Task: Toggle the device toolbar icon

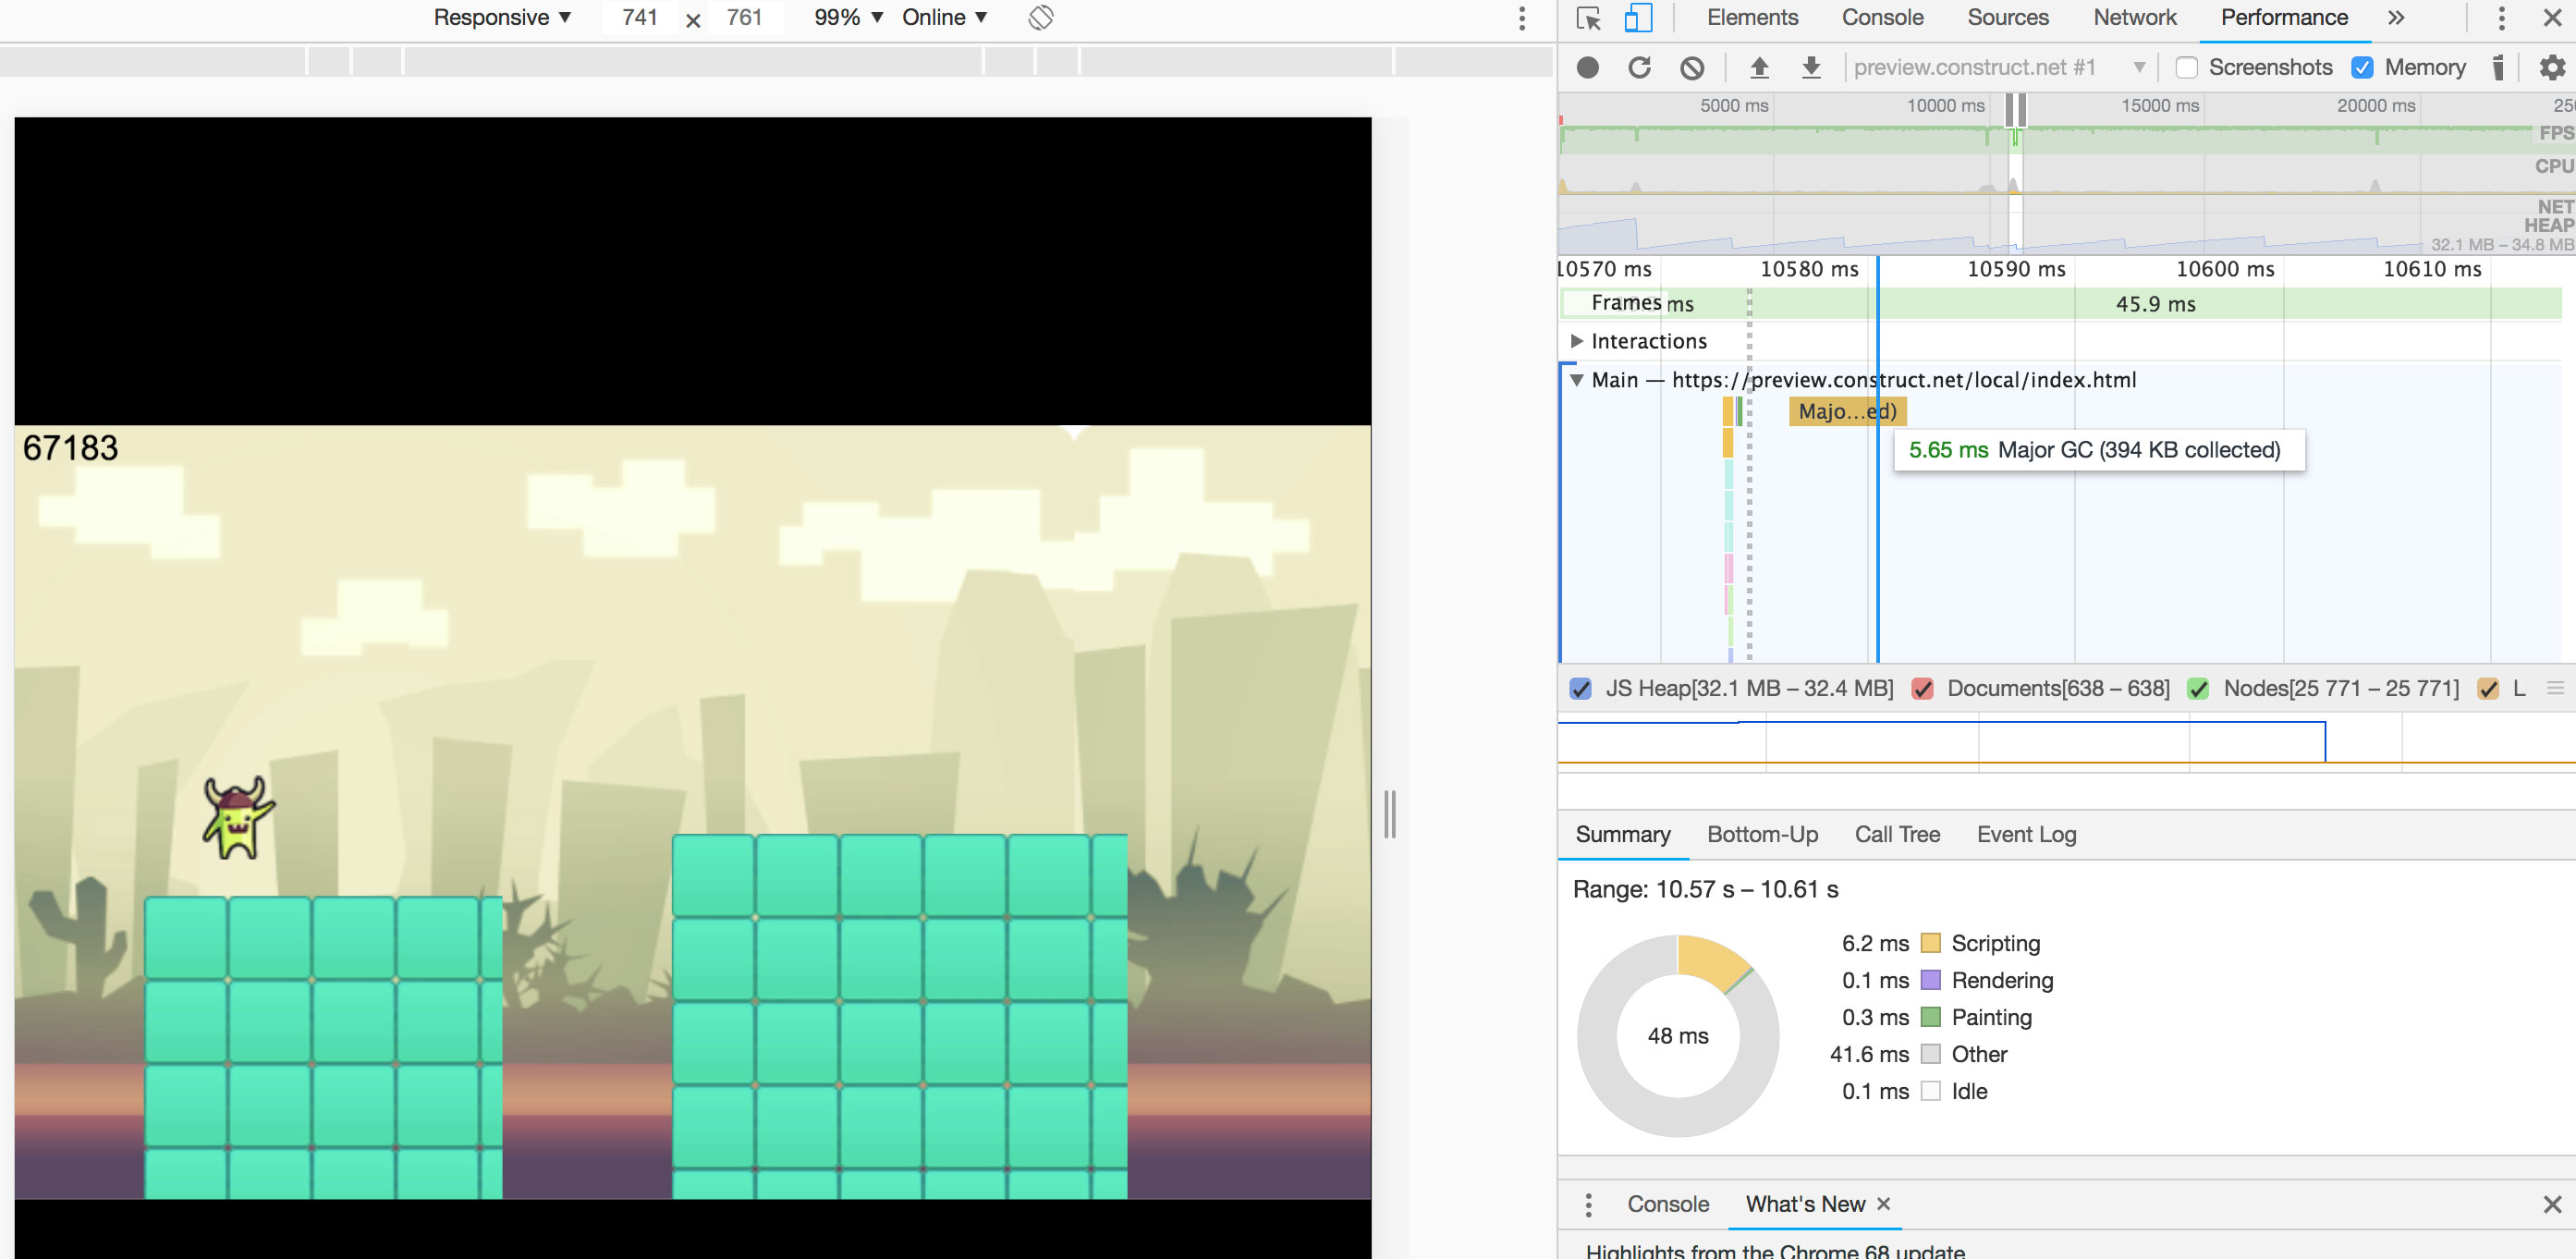Action: point(1637,18)
